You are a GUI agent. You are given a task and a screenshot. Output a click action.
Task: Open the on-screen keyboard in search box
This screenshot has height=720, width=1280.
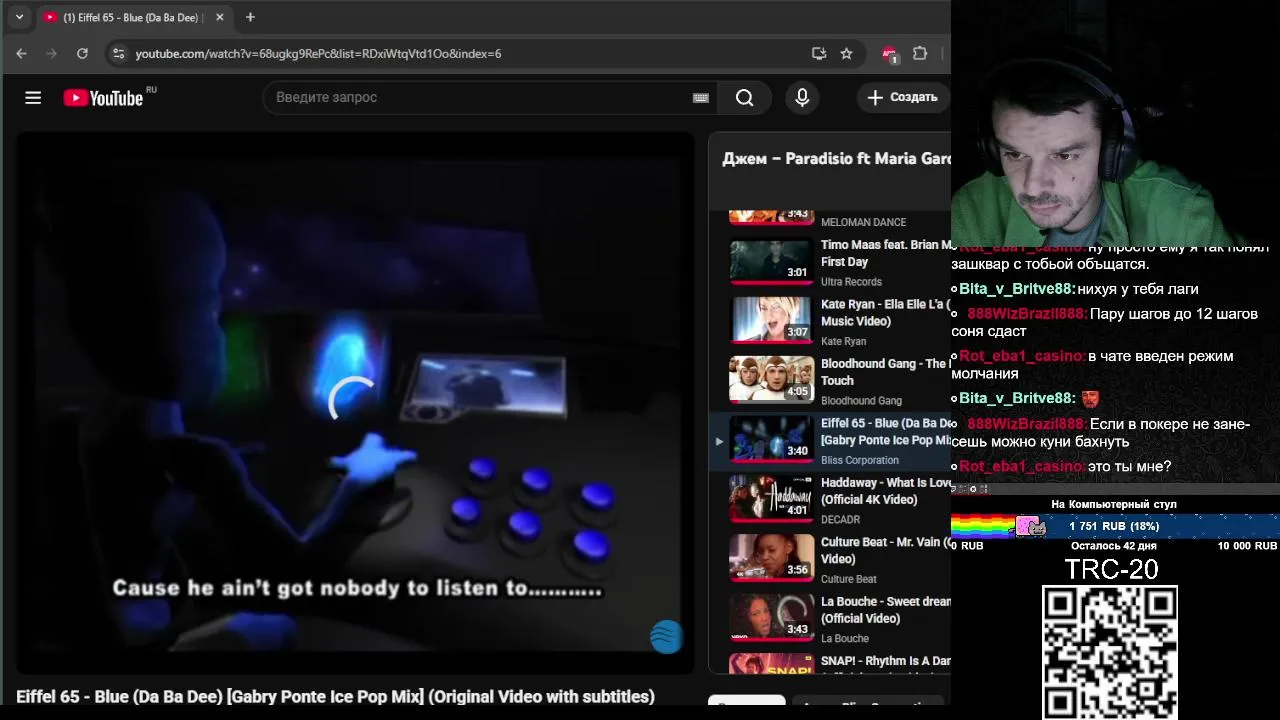pos(700,97)
